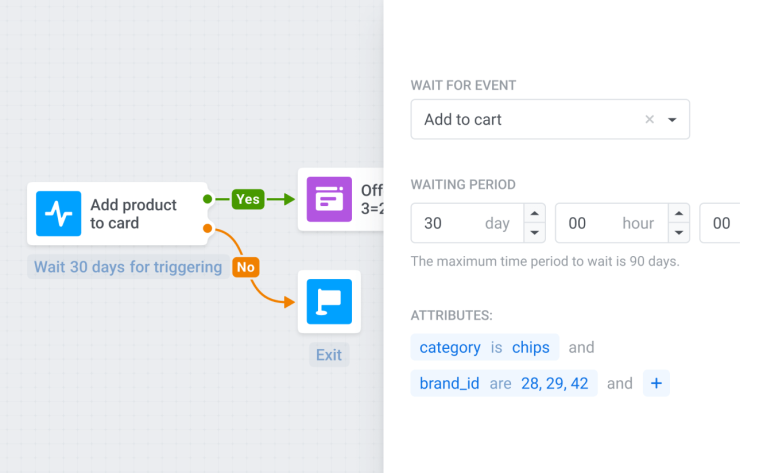Edit the brand_id are 28, 29, 42 attribute
The width and height of the screenshot is (767, 473).
(x=503, y=383)
